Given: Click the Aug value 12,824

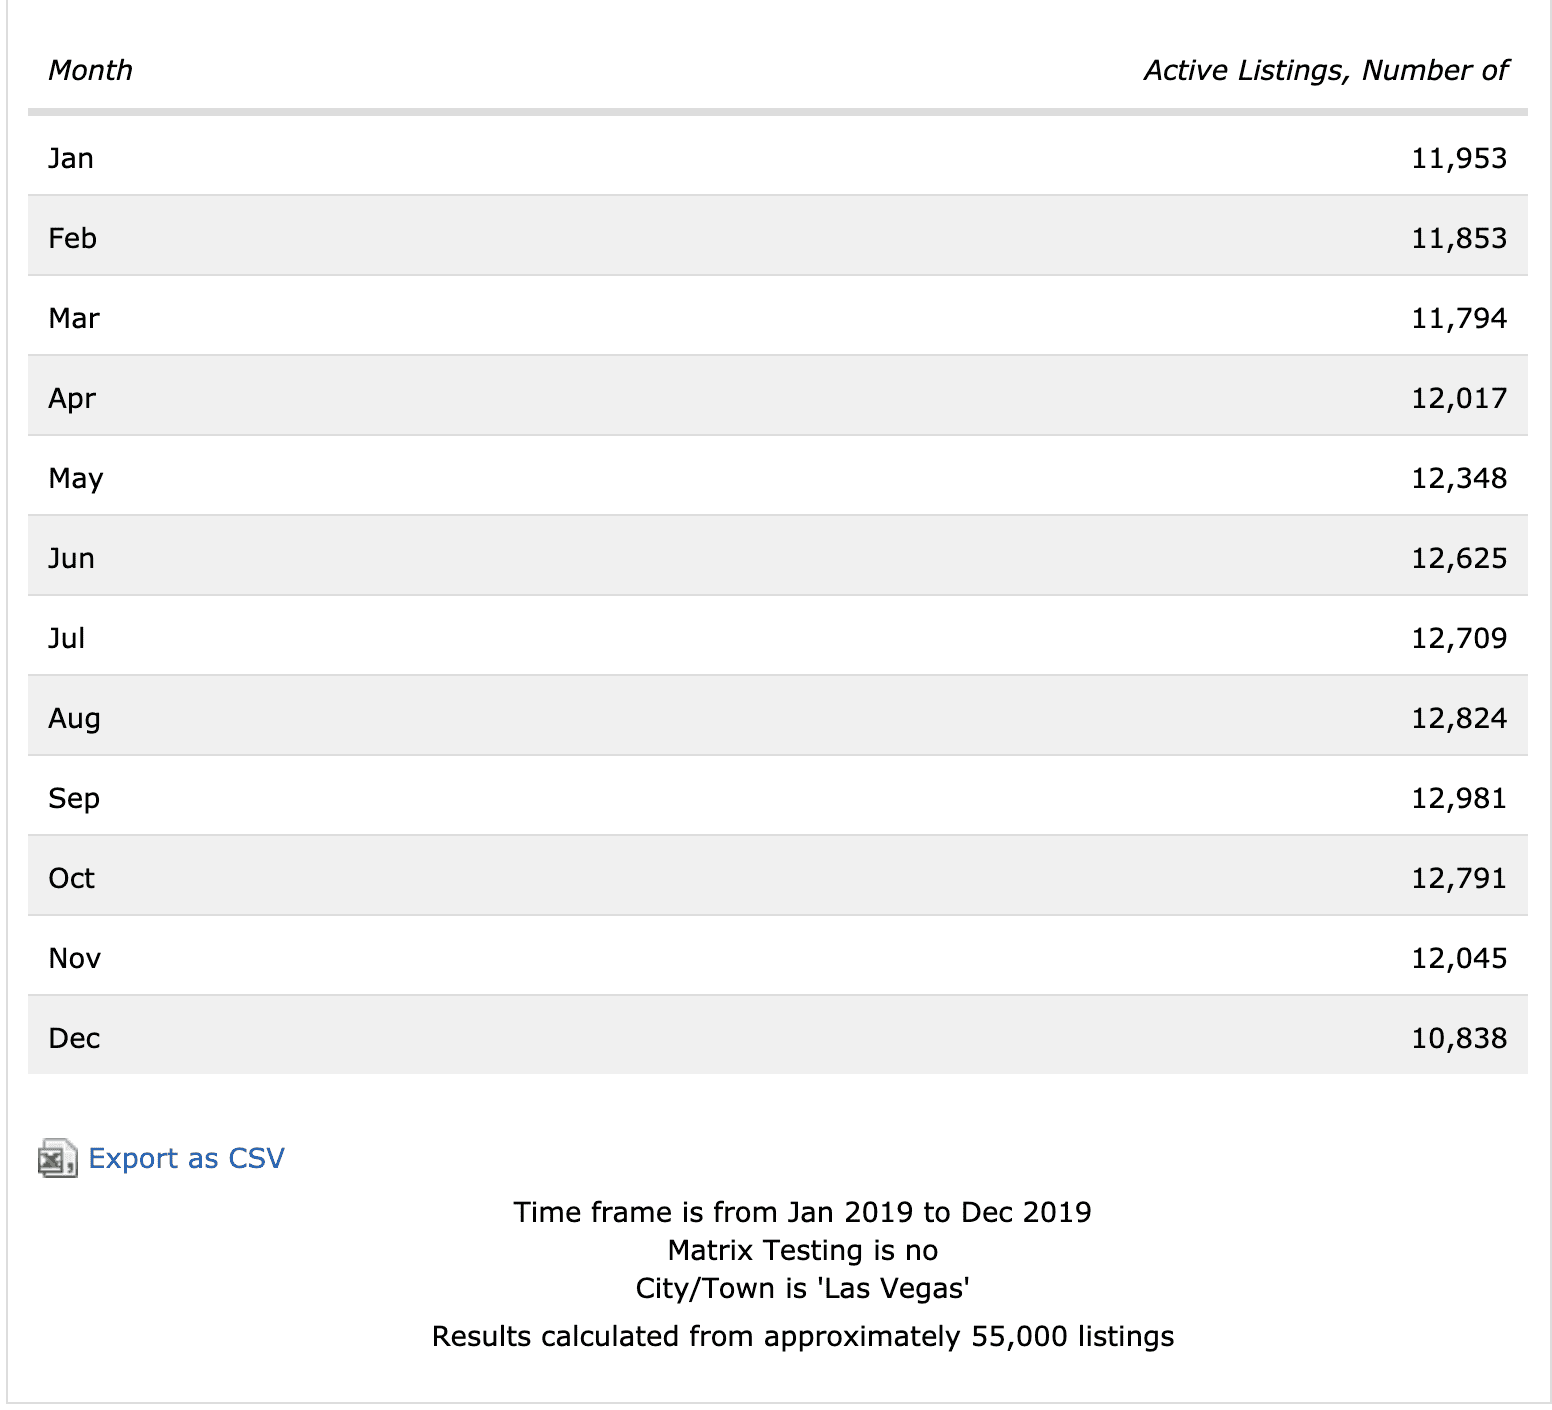Looking at the screenshot, I should [x=1458, y=718].
